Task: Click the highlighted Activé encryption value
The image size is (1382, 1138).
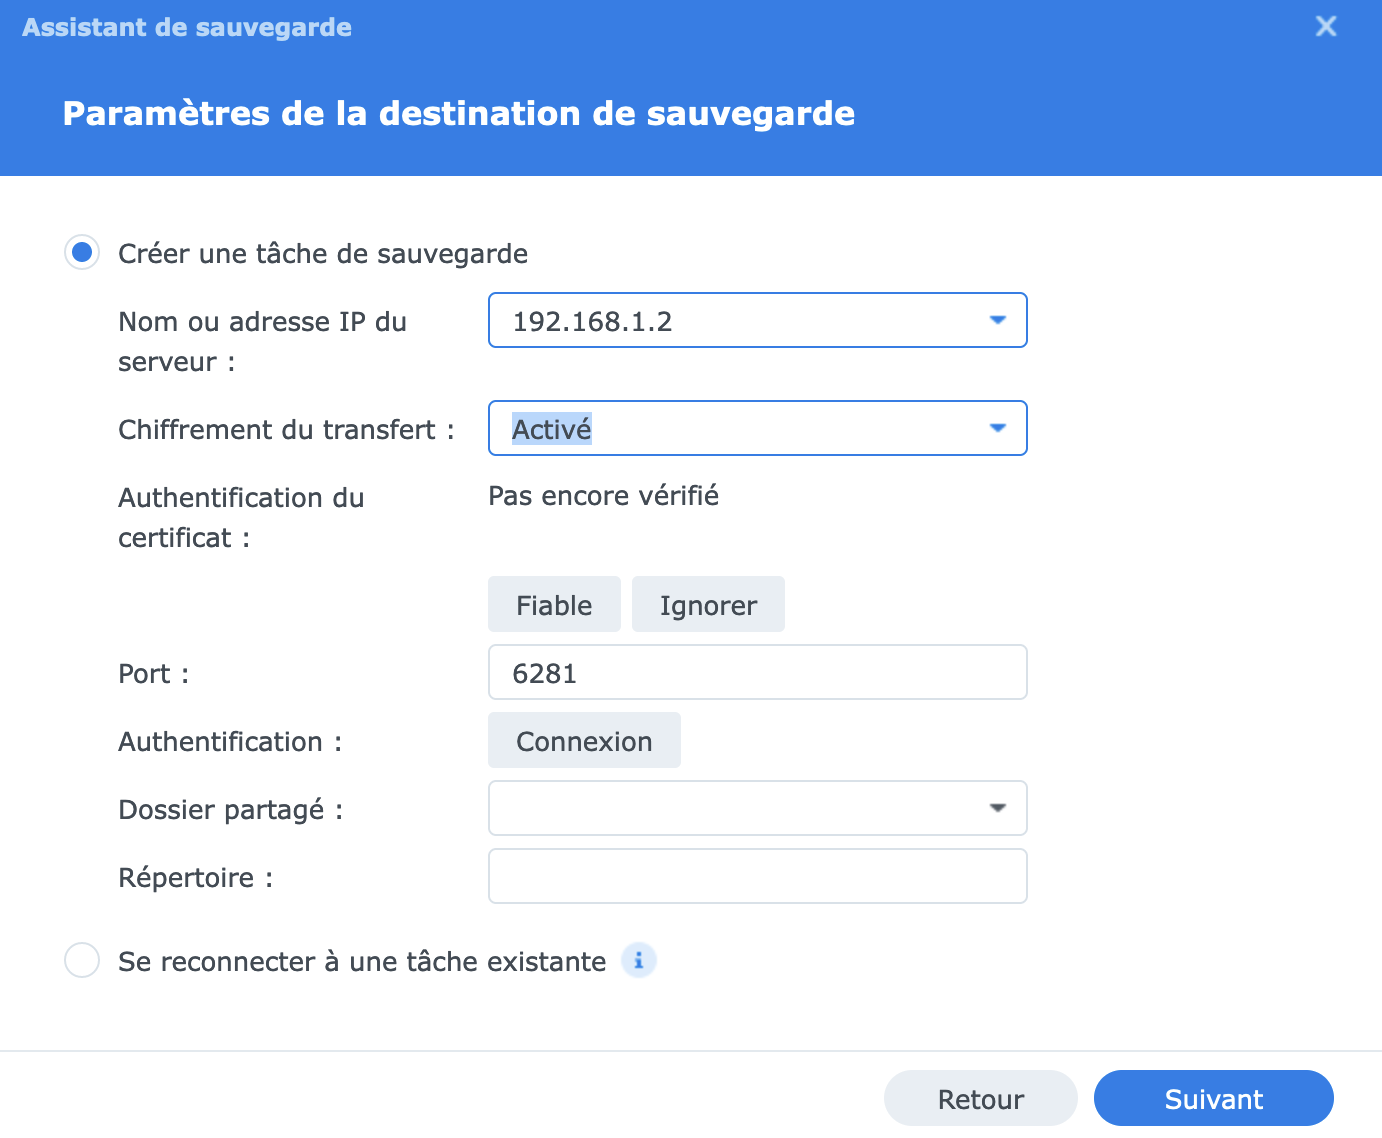Action: 552,429
